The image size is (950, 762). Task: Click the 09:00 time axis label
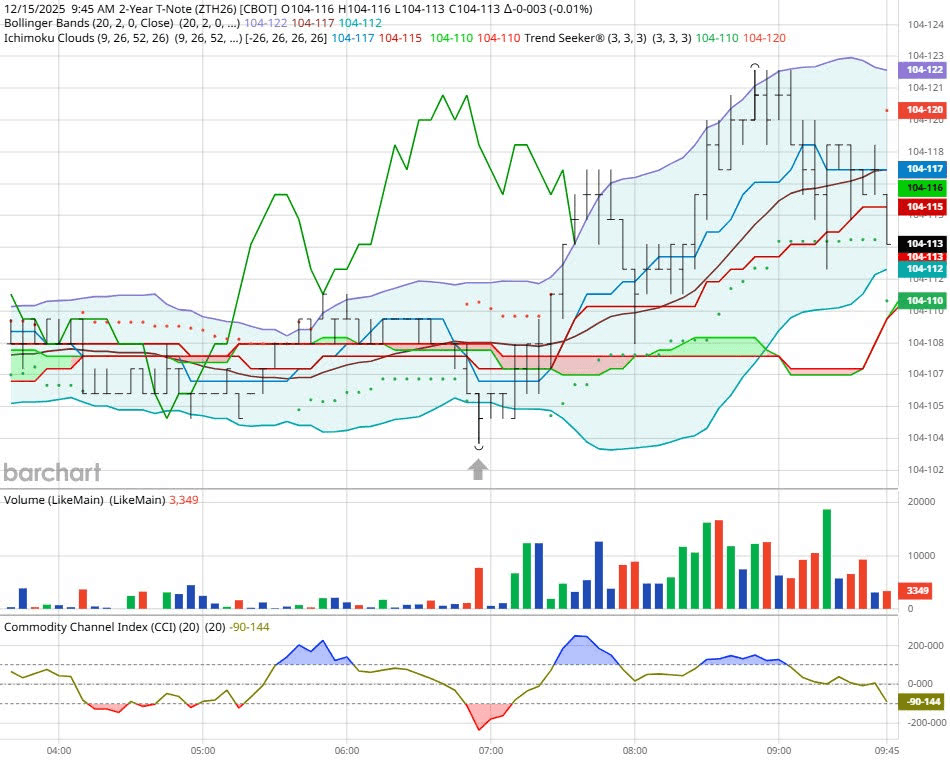pos(778,750)
